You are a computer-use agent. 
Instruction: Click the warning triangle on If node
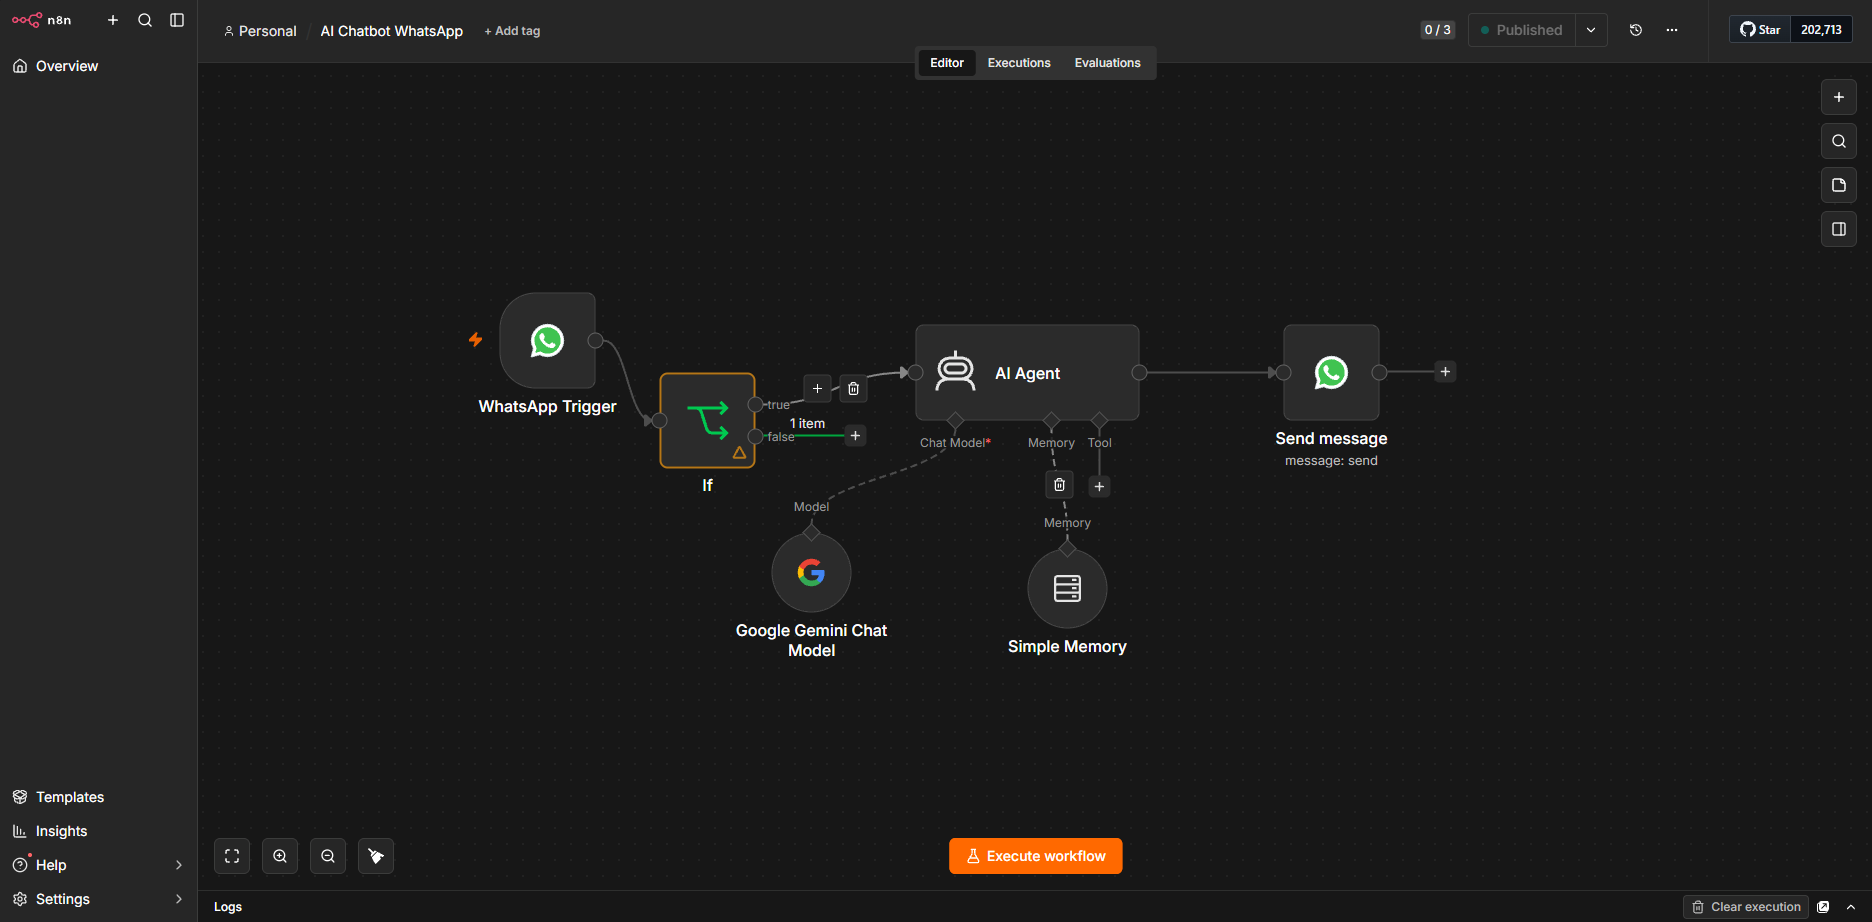point(739,453)
